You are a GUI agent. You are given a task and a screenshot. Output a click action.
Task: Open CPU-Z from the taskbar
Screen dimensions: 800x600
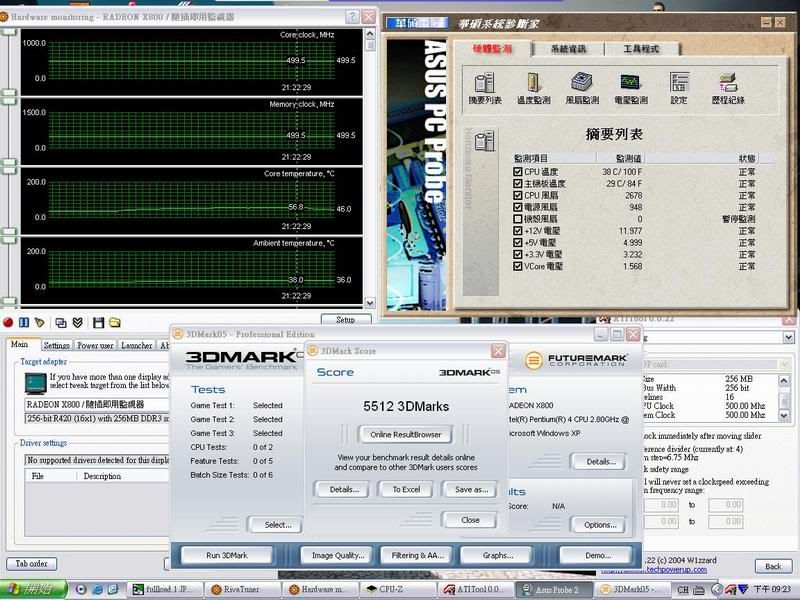pos(400,589)
